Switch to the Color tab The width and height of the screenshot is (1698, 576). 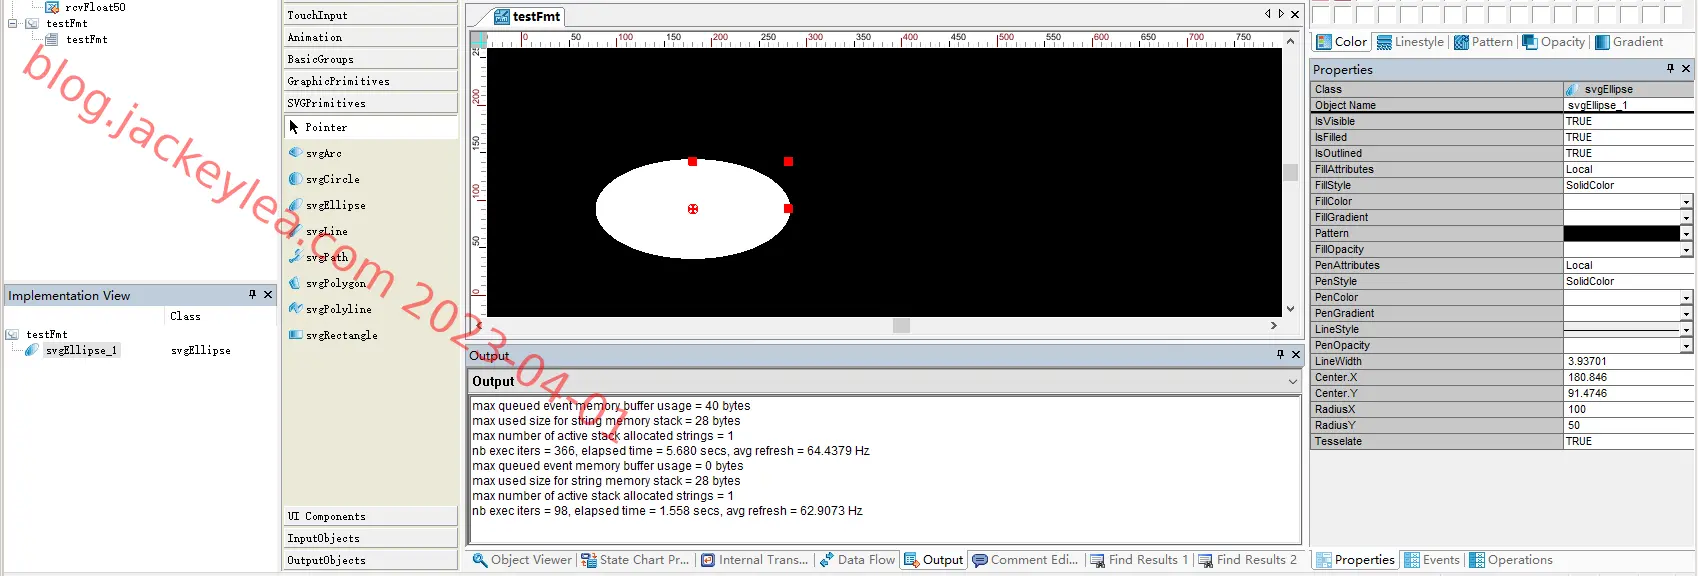click(1341, 42)
